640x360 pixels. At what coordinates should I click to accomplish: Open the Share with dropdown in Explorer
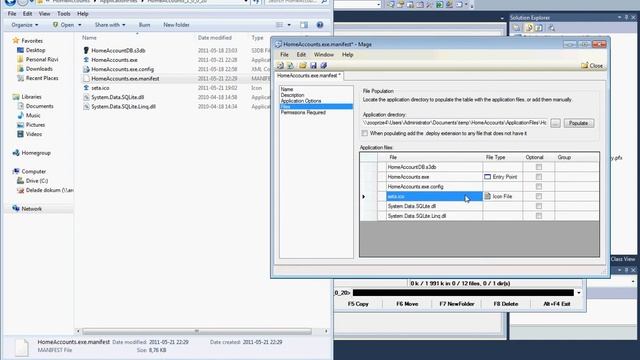click(110, 25)
